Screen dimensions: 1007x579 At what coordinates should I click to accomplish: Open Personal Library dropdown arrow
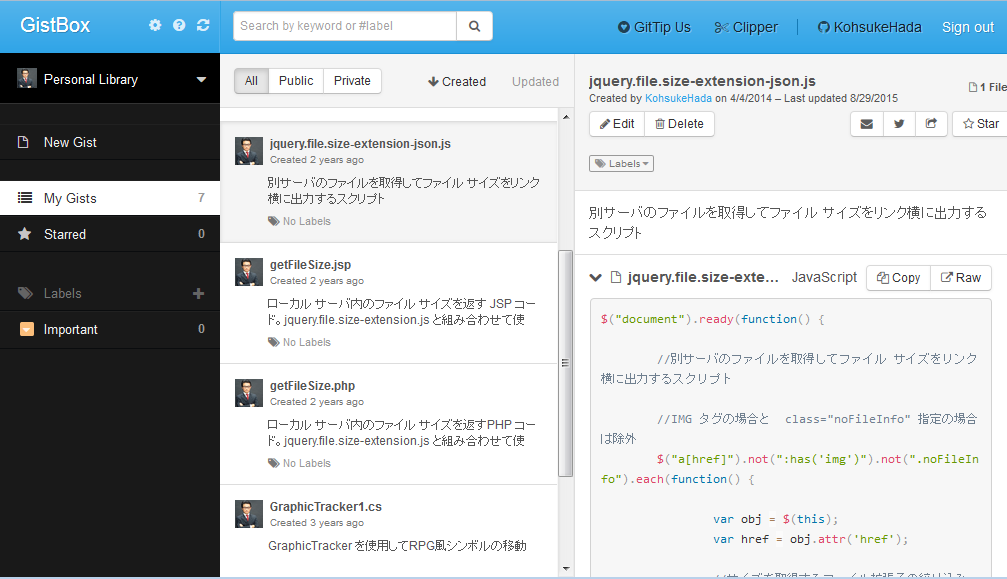(x=201, y=80)
